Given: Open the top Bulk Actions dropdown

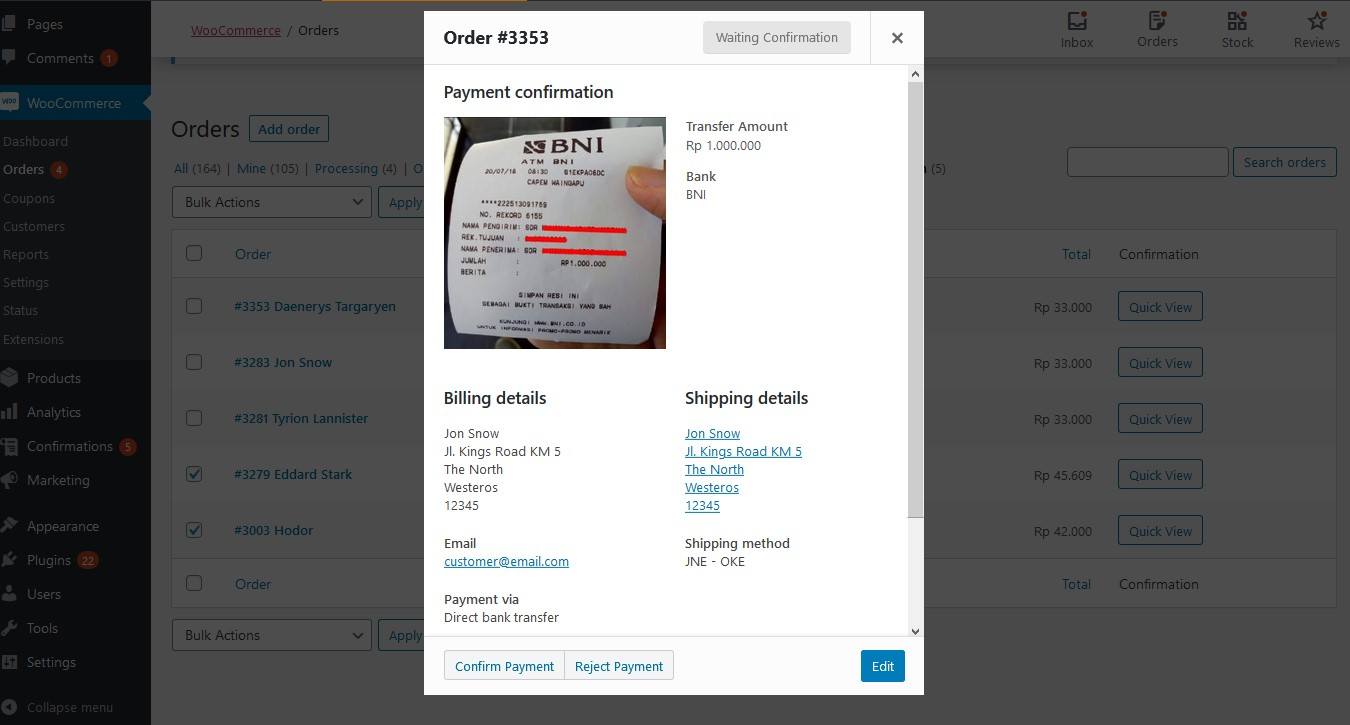Looking at the screenshot, I should point(272,202).
